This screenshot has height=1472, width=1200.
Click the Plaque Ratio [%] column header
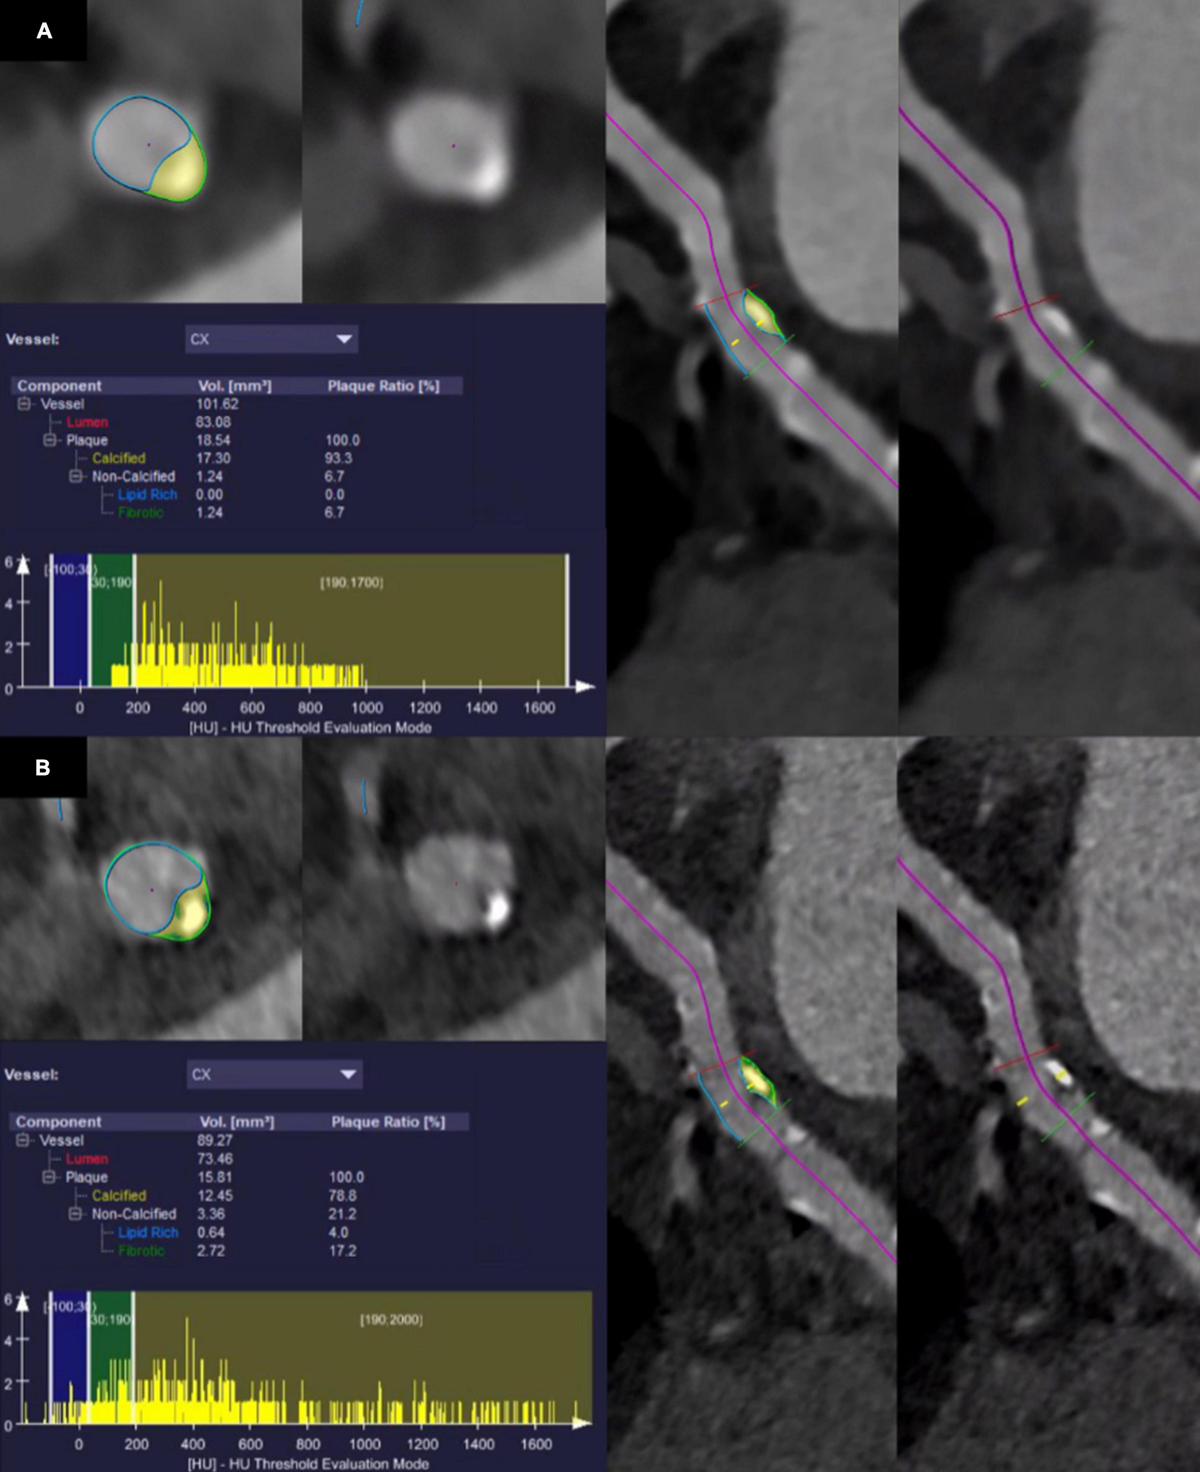pyautogui.click(x=388, y=385)
